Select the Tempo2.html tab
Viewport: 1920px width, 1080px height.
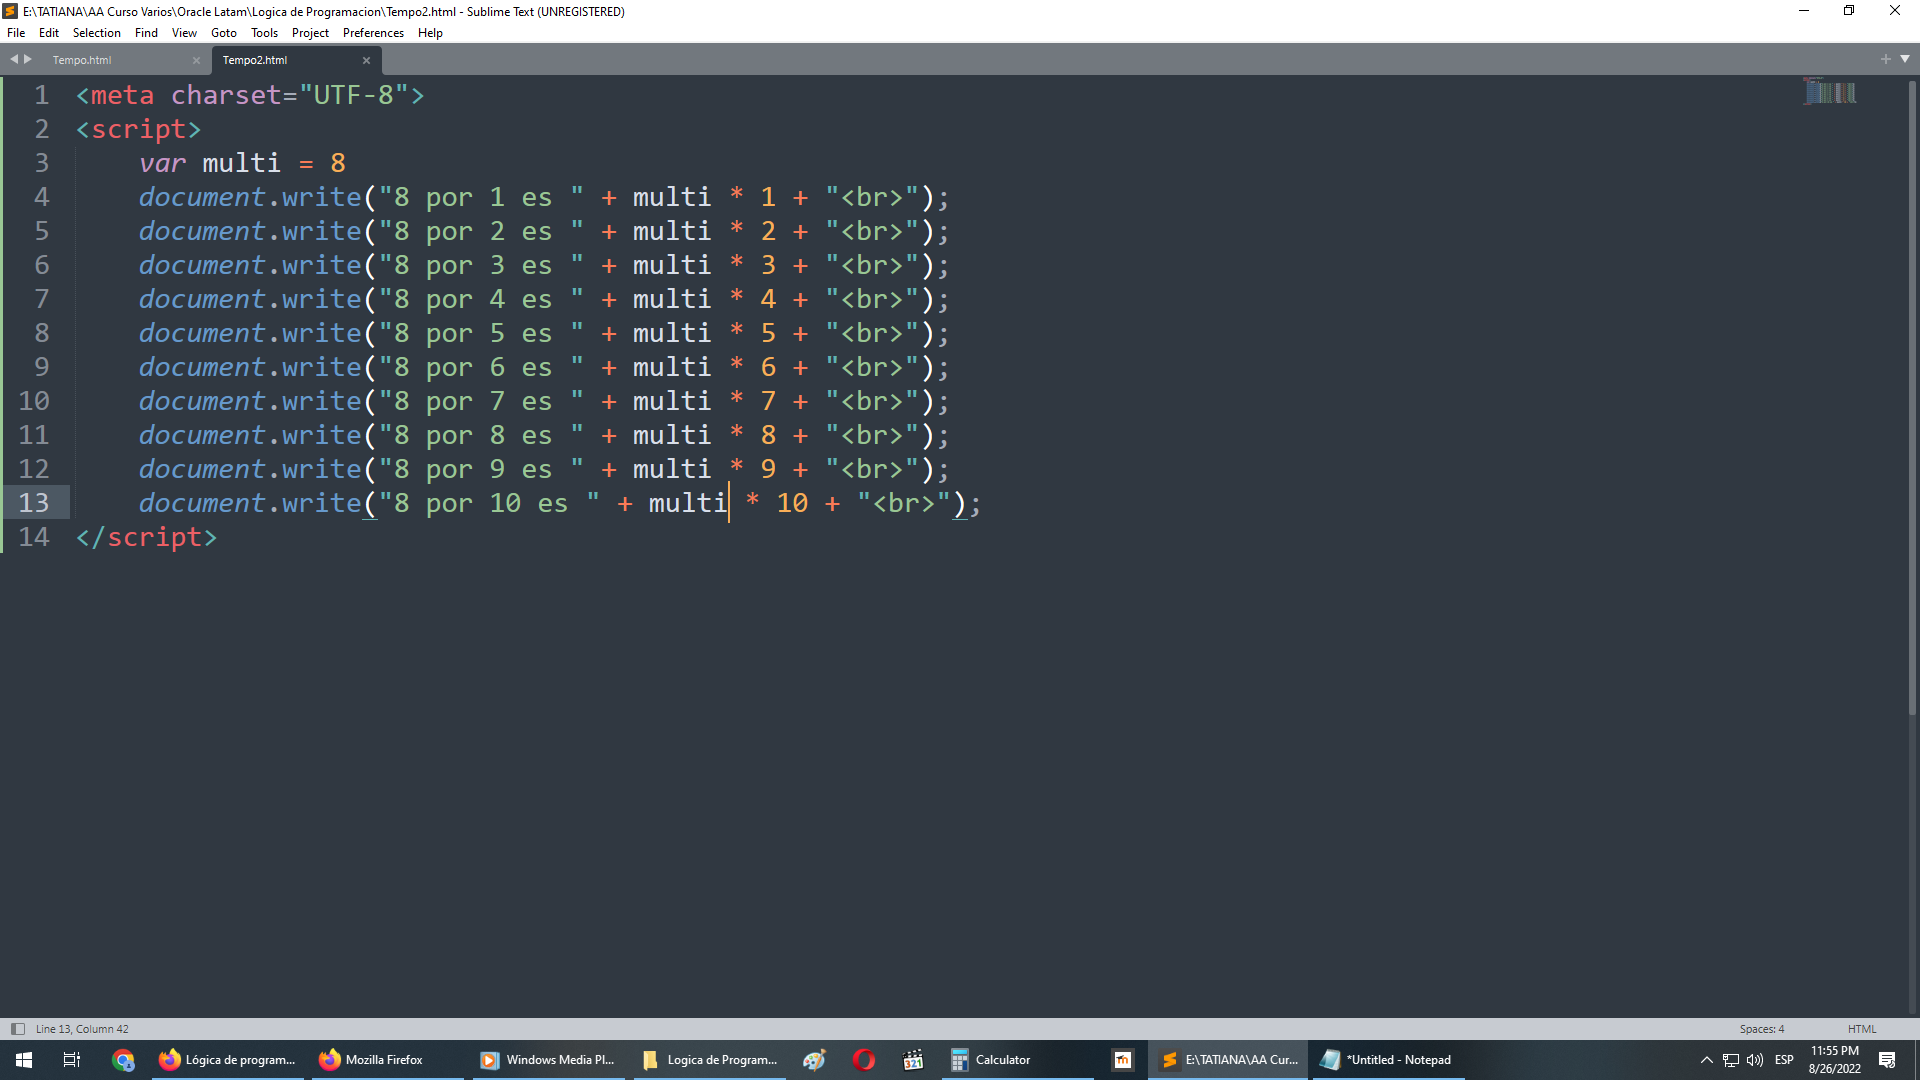pos(257,59)
